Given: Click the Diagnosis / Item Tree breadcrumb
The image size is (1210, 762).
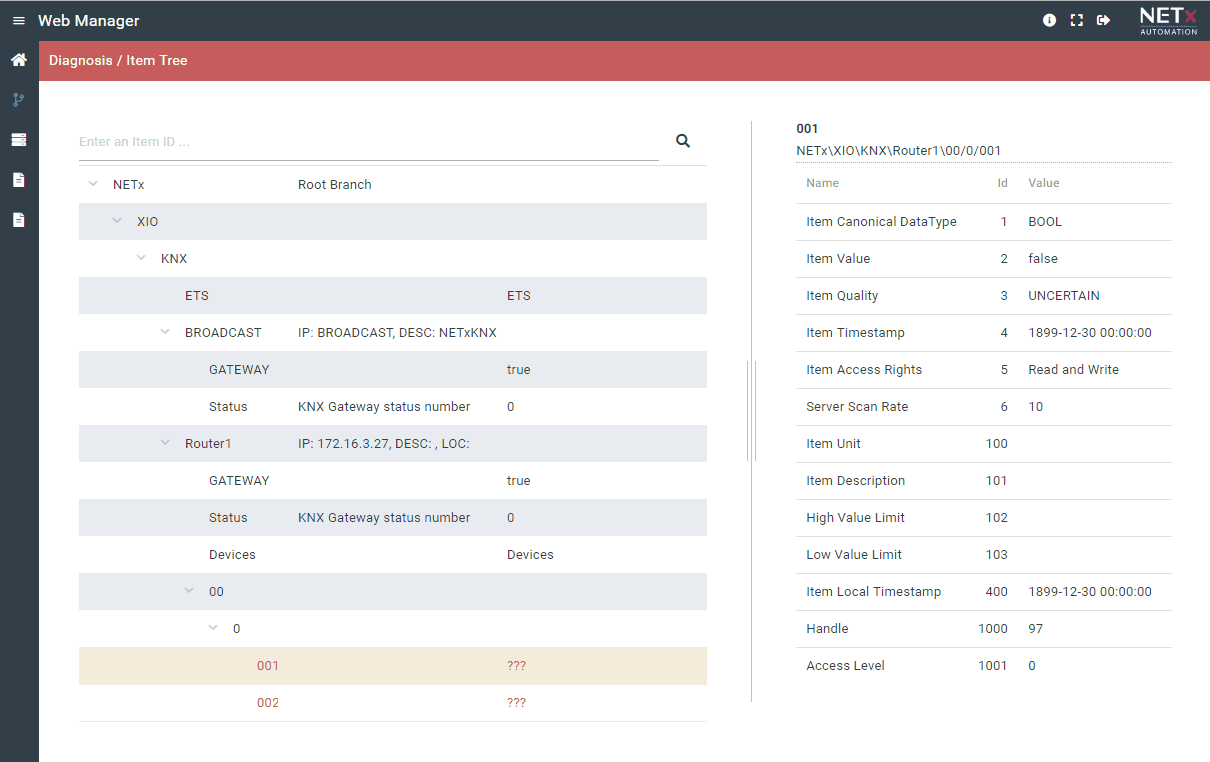Looking at the screenshot, I should point(118,60).
